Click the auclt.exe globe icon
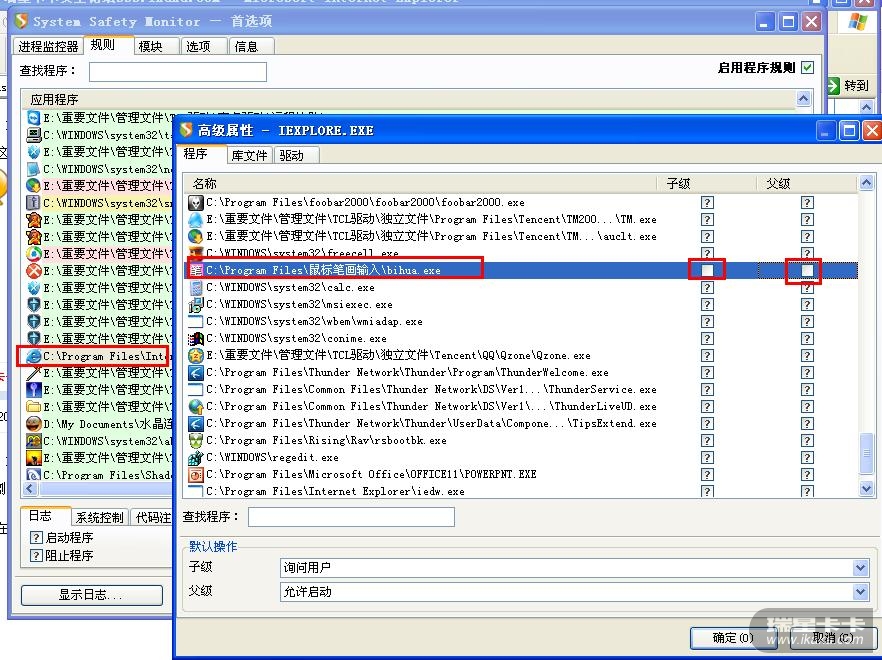This screenshot has width=882, height=660. pyautogui.click(x=196, y=236)
